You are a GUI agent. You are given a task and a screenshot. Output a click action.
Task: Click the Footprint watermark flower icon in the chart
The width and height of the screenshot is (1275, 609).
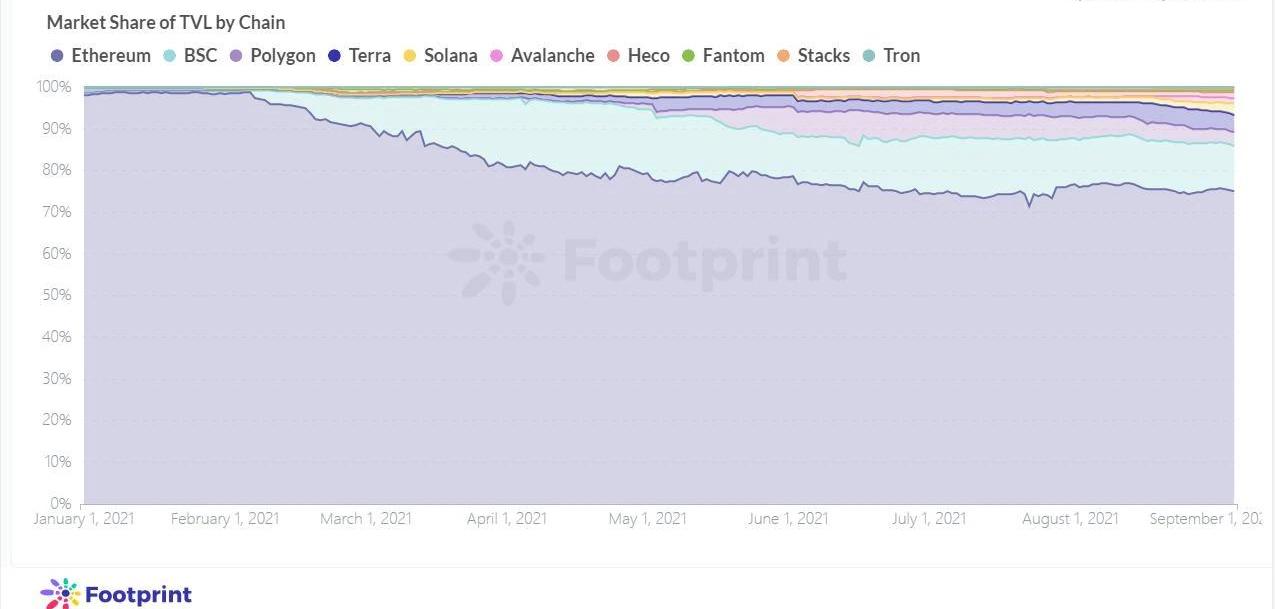coord(497,262)
